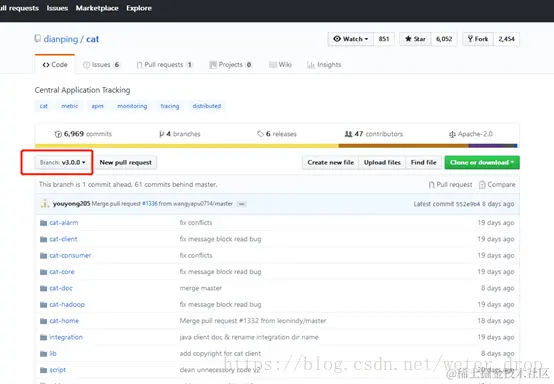This screenshot has height=384, width=554.
Task: Click the 'apm' topic tag
Action: tap(98, 106)
